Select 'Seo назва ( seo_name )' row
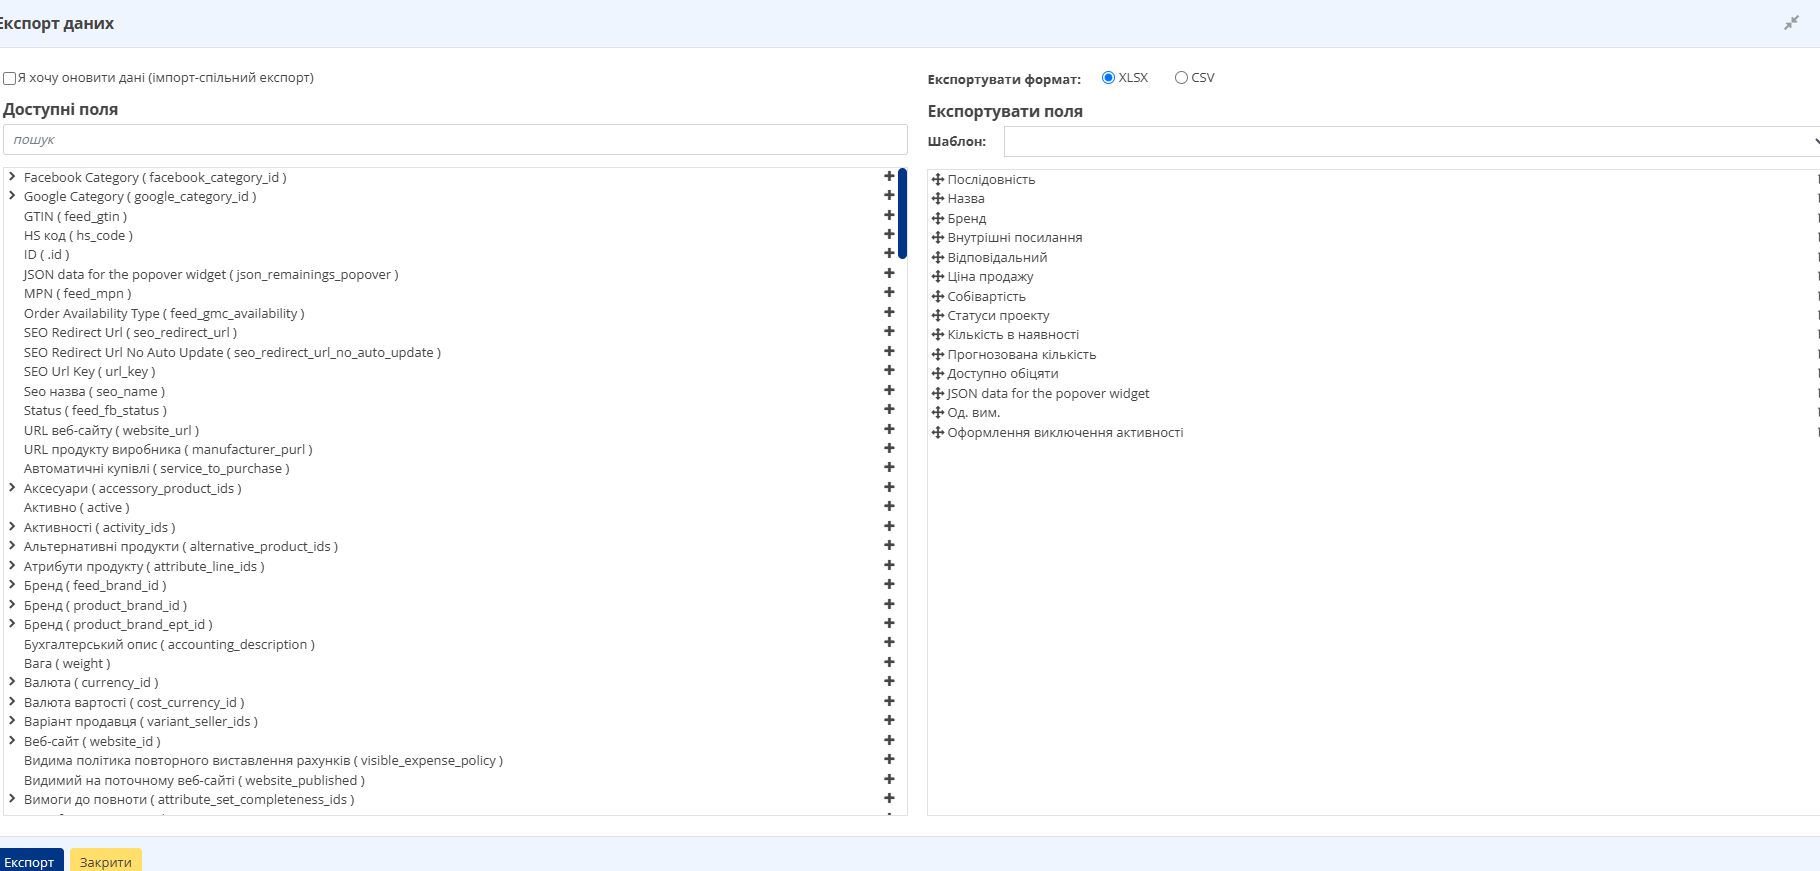Screen dimensions: 1820x871 click(x=94, y=391)
